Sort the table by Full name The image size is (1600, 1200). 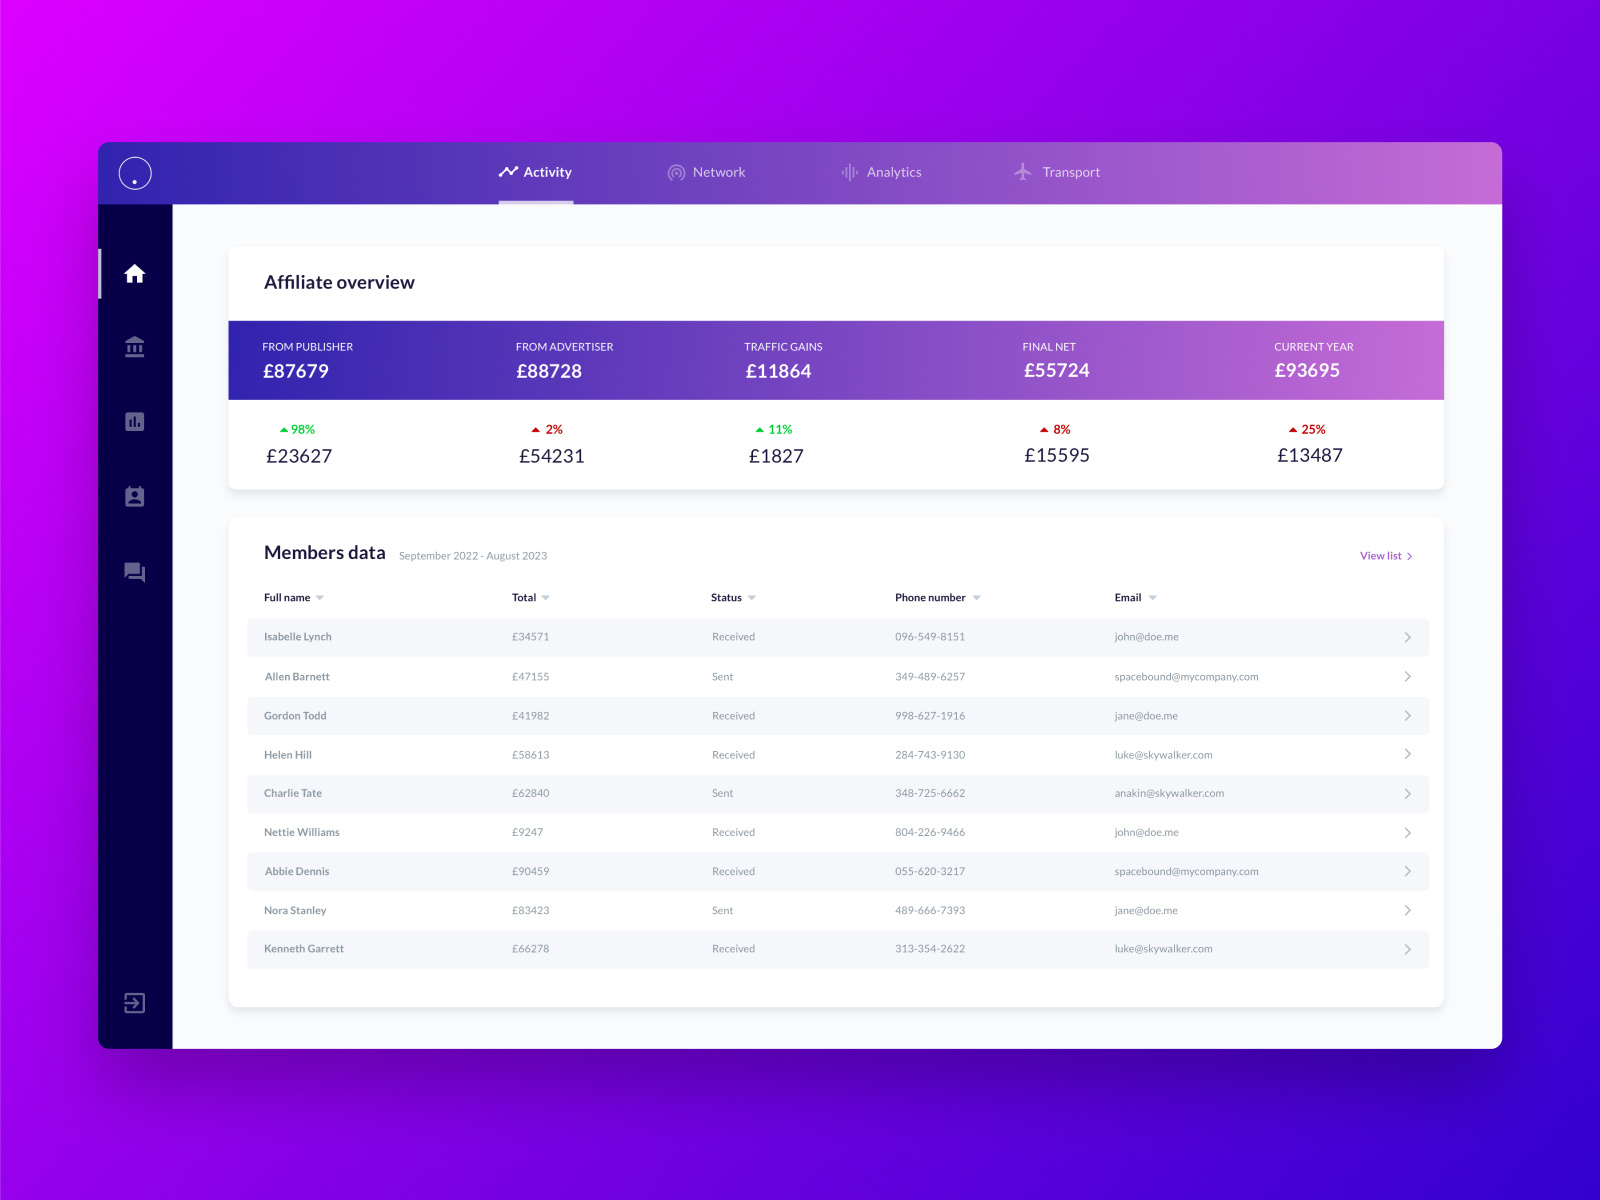click(x=292, y=597)
